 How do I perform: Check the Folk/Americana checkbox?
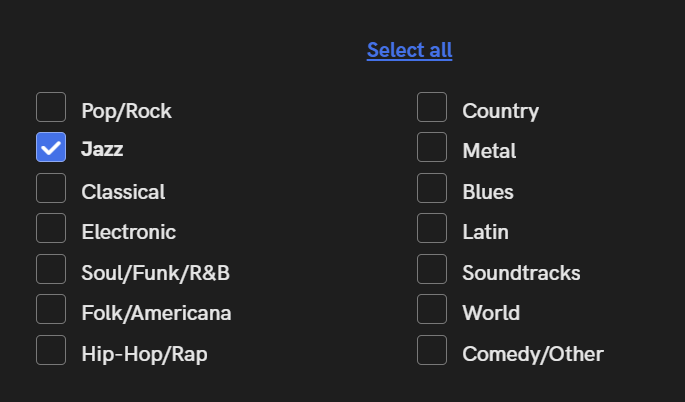[x=51, y=310]
